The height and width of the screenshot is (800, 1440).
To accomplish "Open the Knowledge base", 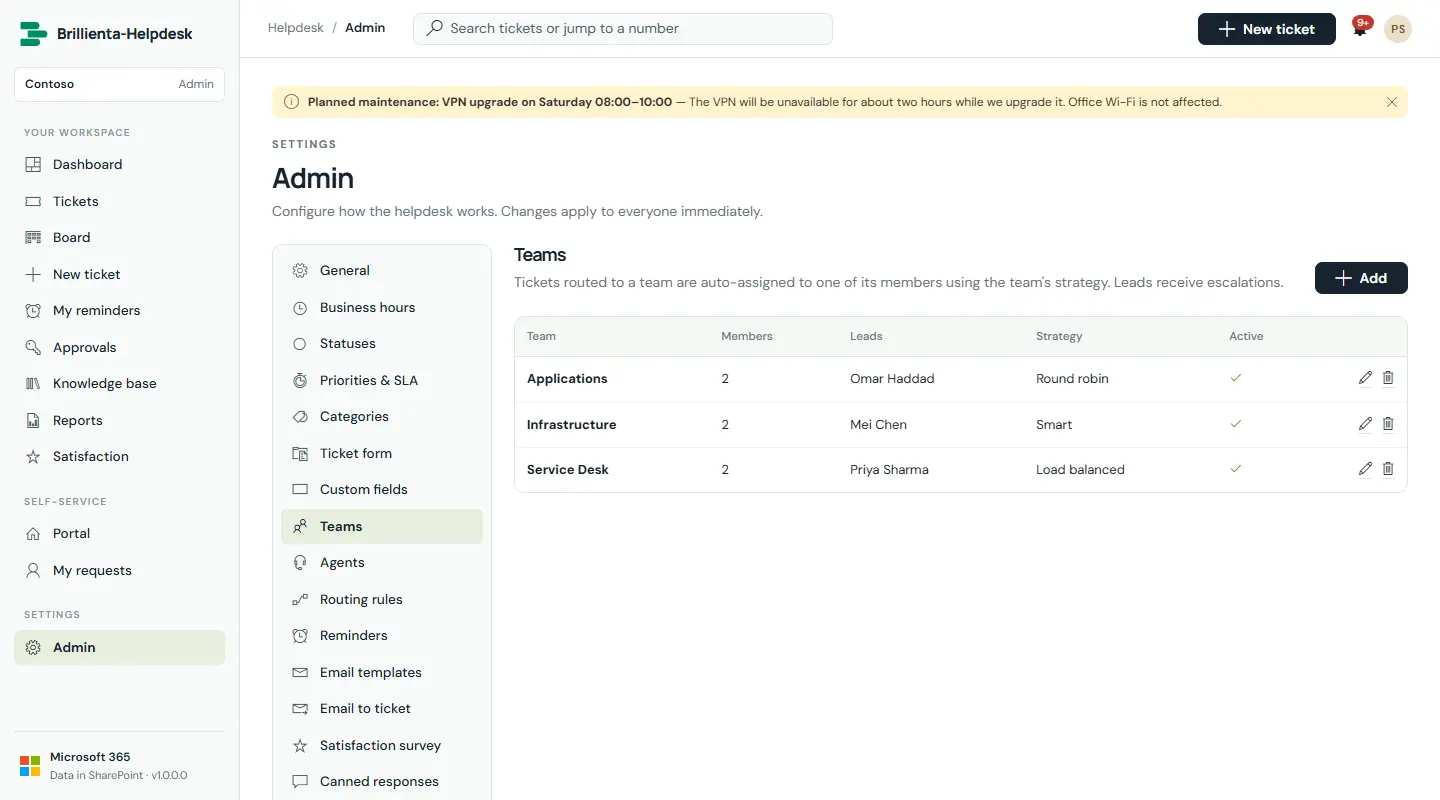I will (x=120, y=383).
